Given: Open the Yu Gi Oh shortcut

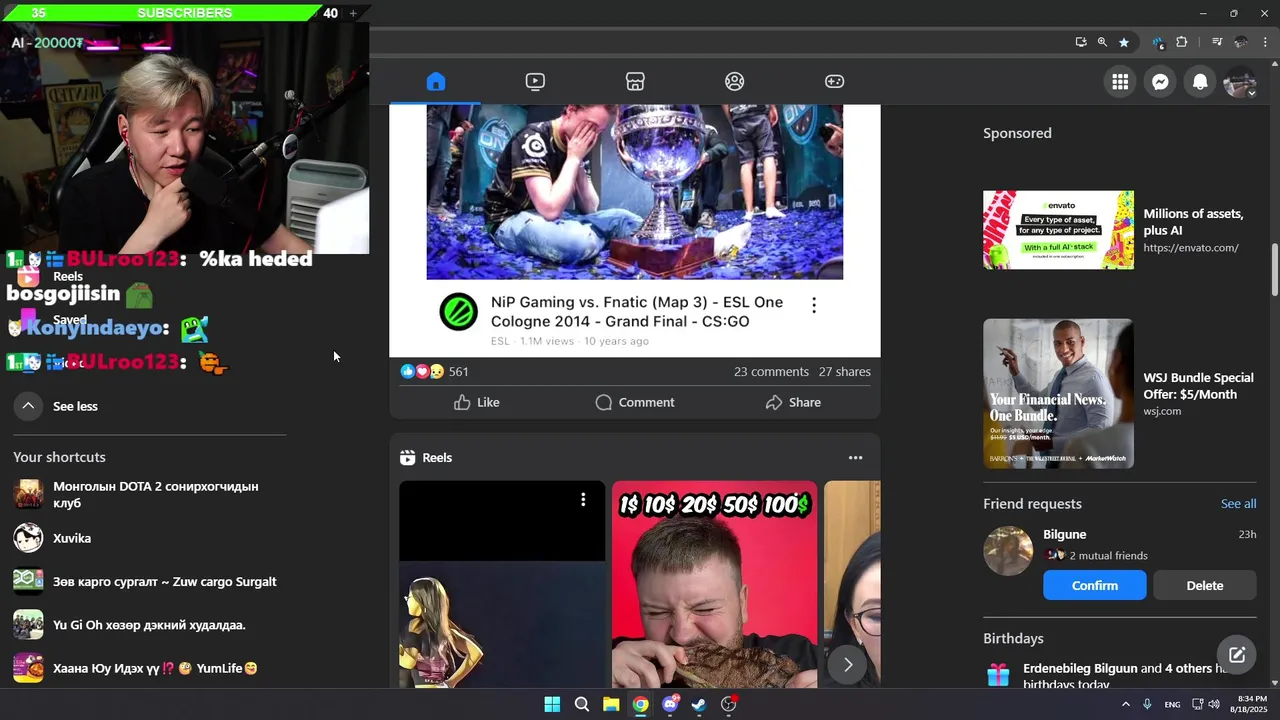Looking at the screenshot, I should pos(148,625).
